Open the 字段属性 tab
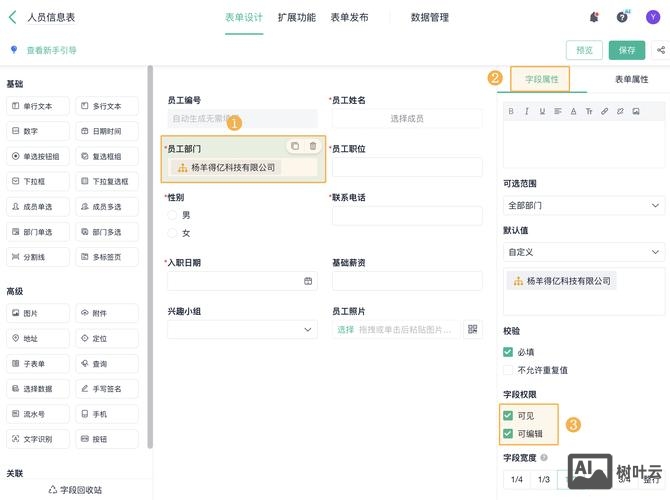 (541, 79)
